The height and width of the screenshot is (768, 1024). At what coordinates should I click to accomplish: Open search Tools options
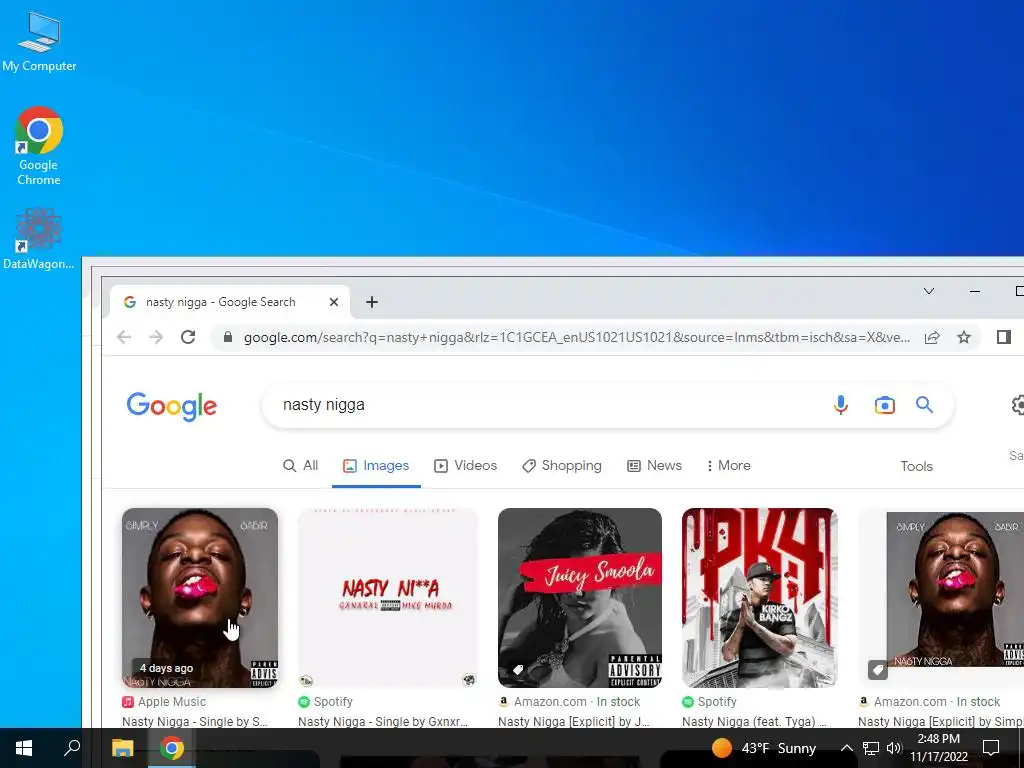point(916,466)
